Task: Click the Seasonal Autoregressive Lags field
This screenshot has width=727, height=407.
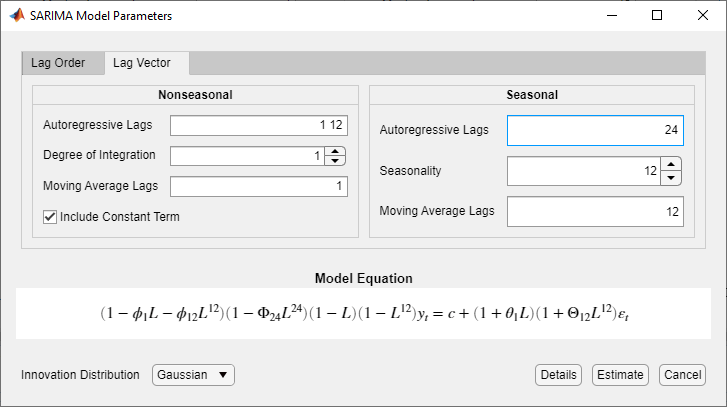Action: tap(595, 131)
